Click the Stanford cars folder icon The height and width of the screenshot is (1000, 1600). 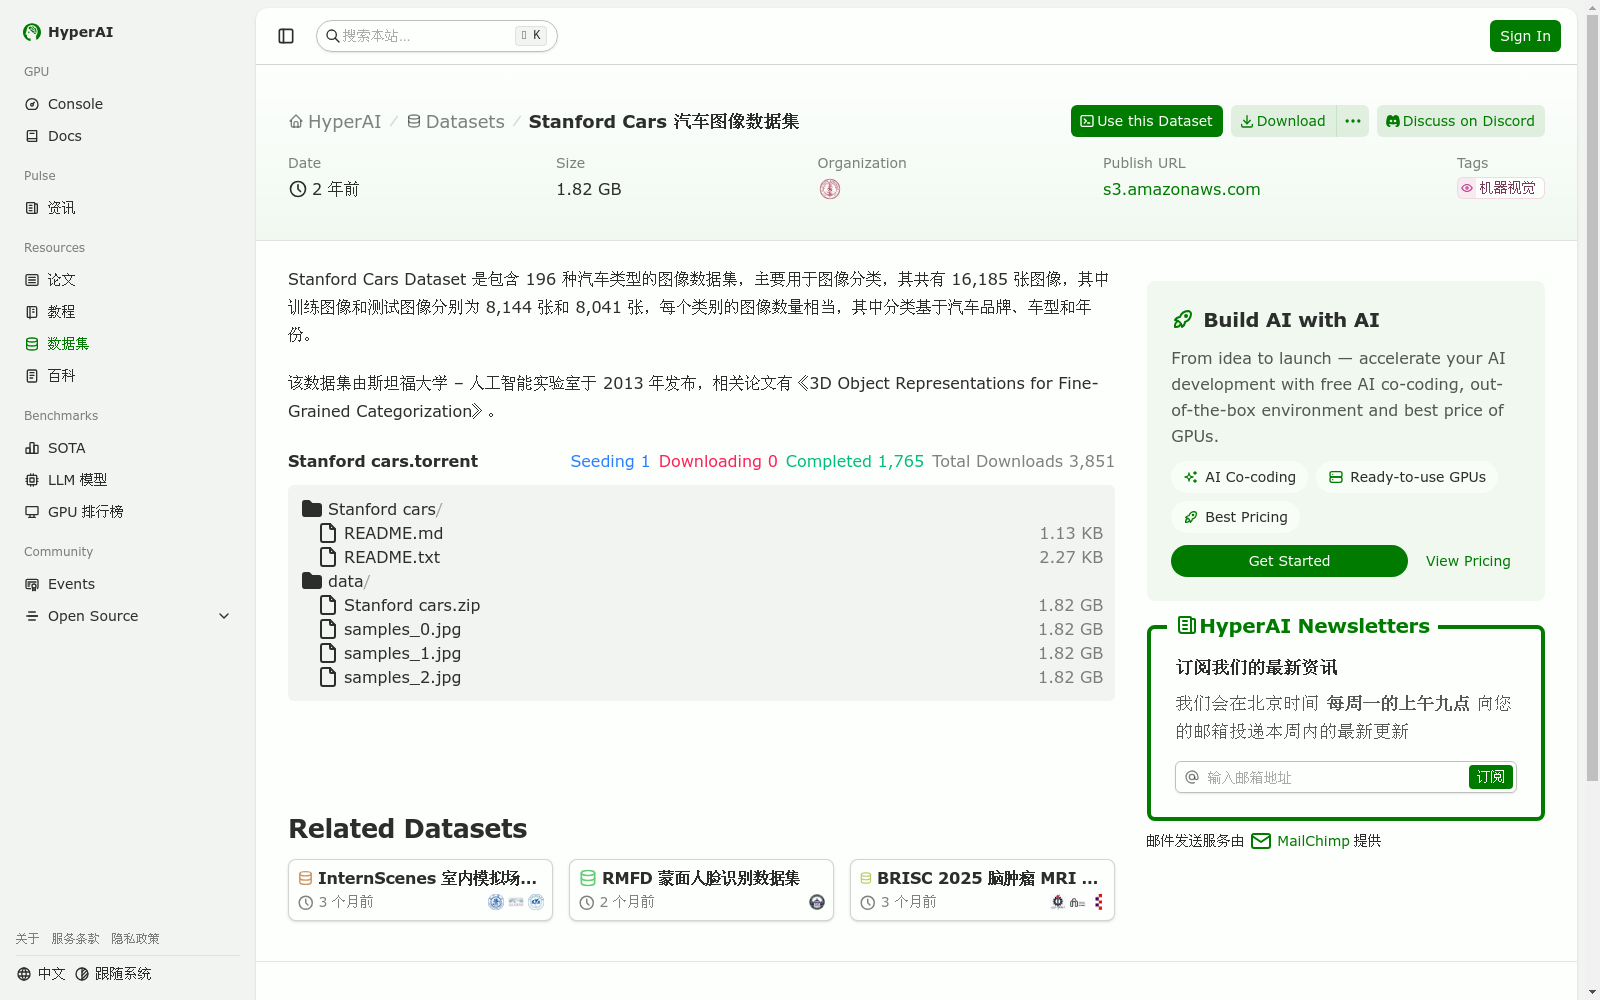click(x=312, y=509)
